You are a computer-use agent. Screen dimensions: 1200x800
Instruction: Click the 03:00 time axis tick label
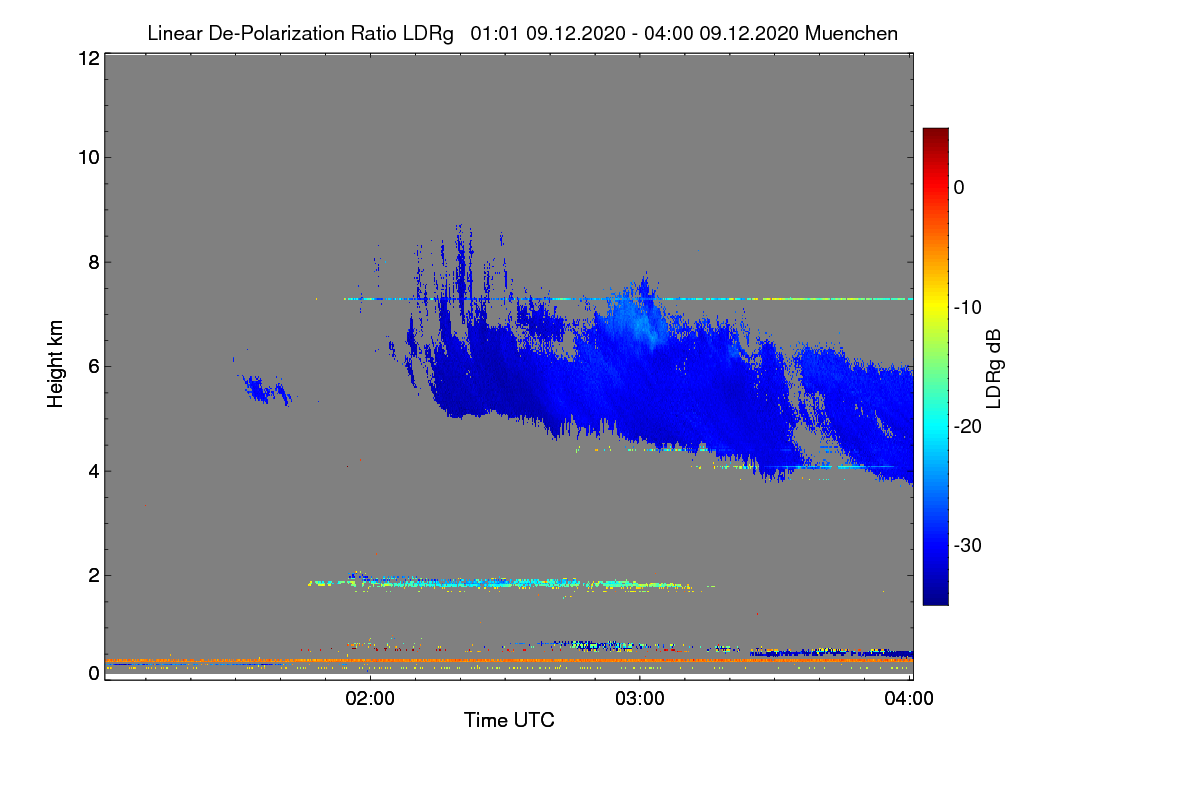tap(640, 699)
